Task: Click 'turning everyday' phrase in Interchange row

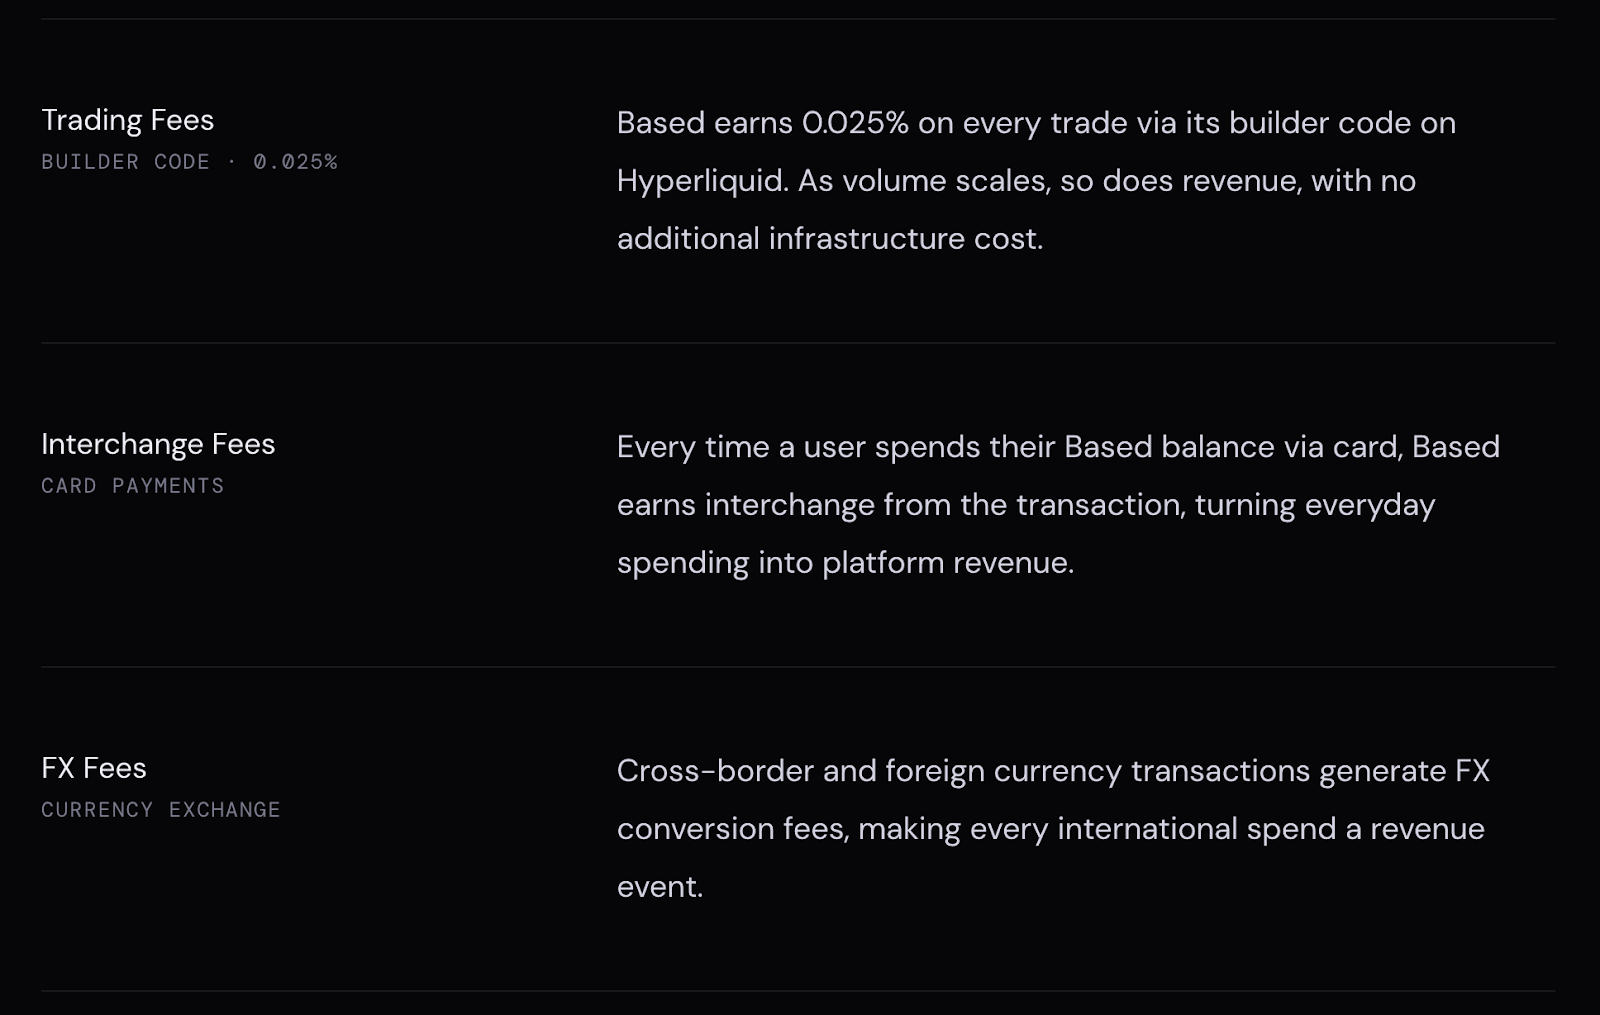Action: [x=1315, y=506]
